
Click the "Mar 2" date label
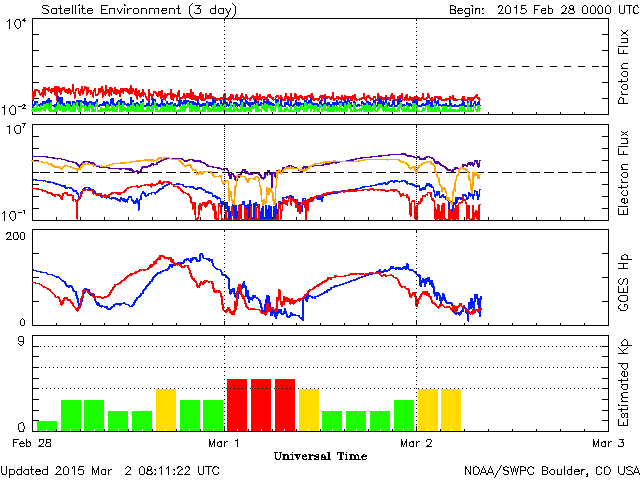click(x=416, y=443)
